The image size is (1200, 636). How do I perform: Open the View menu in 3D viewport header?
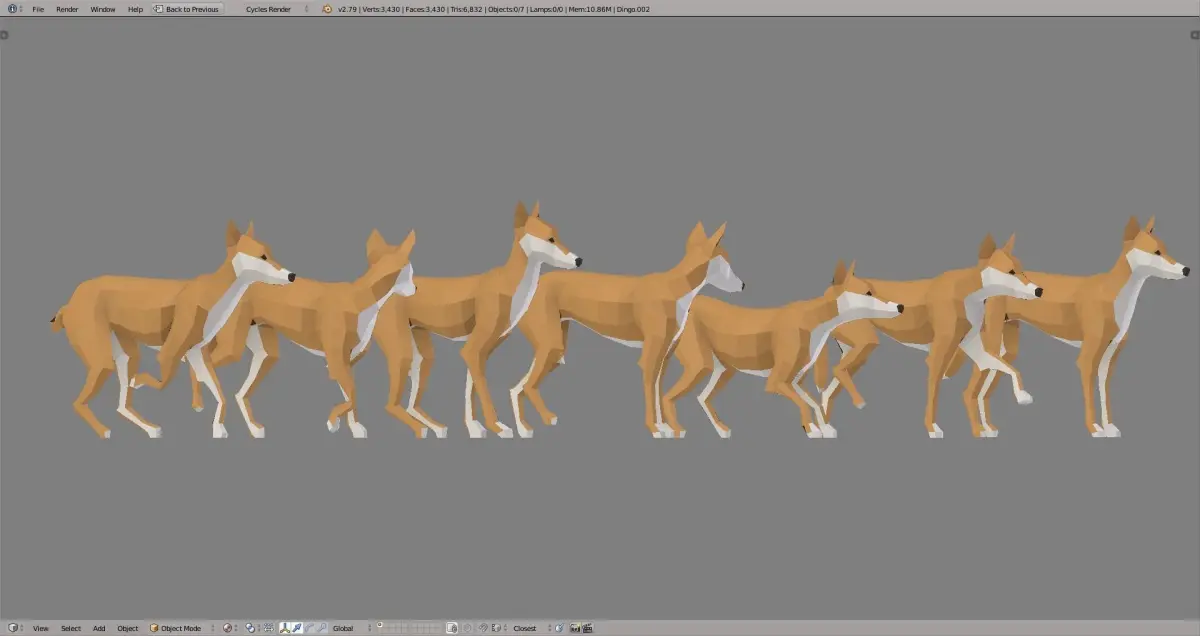coord(40,628)
